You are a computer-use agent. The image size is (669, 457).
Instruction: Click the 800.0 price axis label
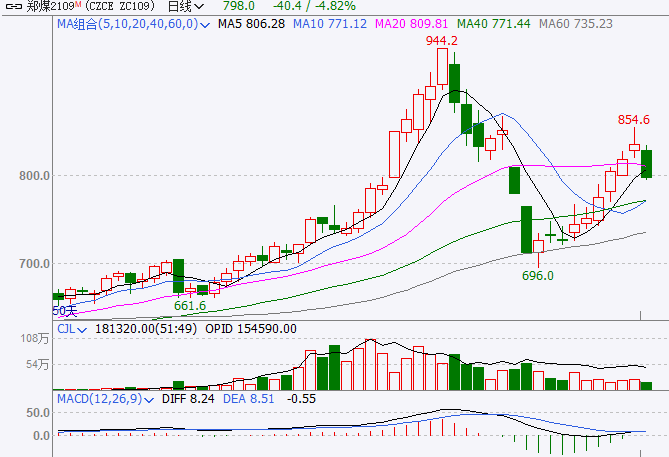[x=35, y=176]
